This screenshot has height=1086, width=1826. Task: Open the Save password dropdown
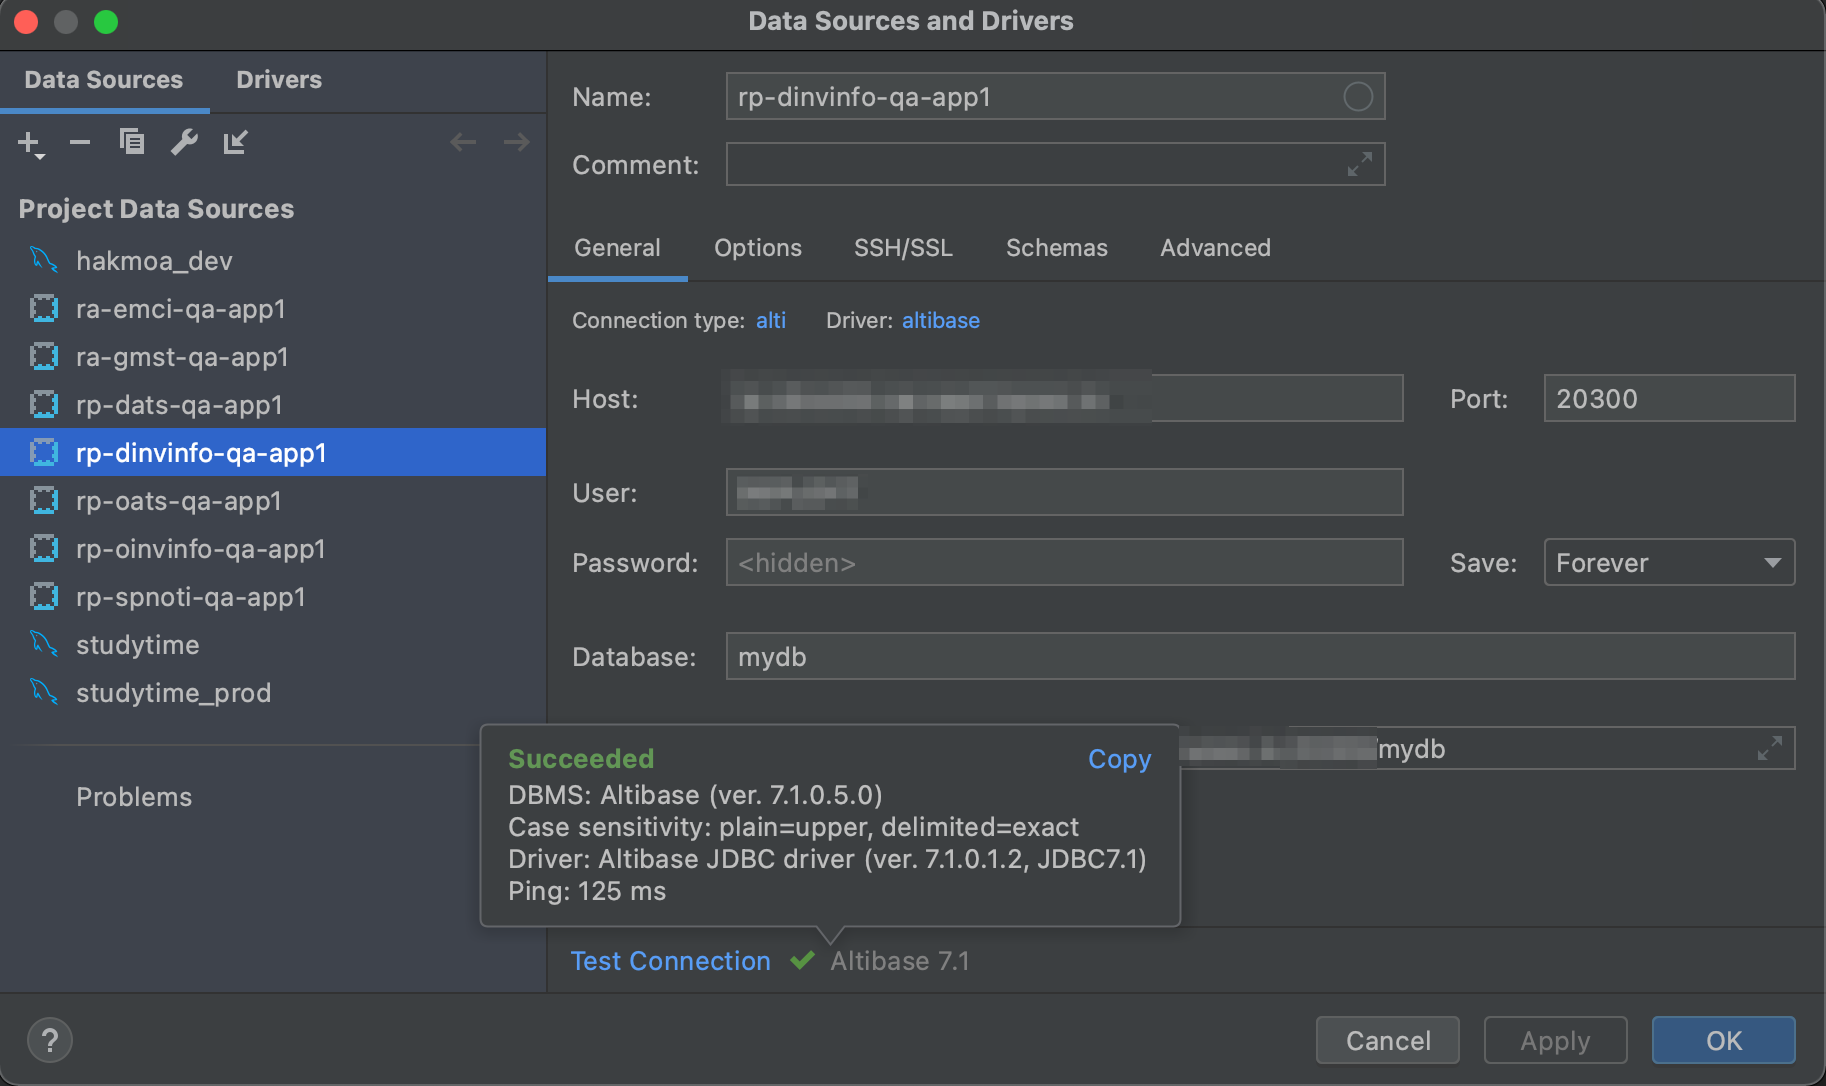(1669, 563)
